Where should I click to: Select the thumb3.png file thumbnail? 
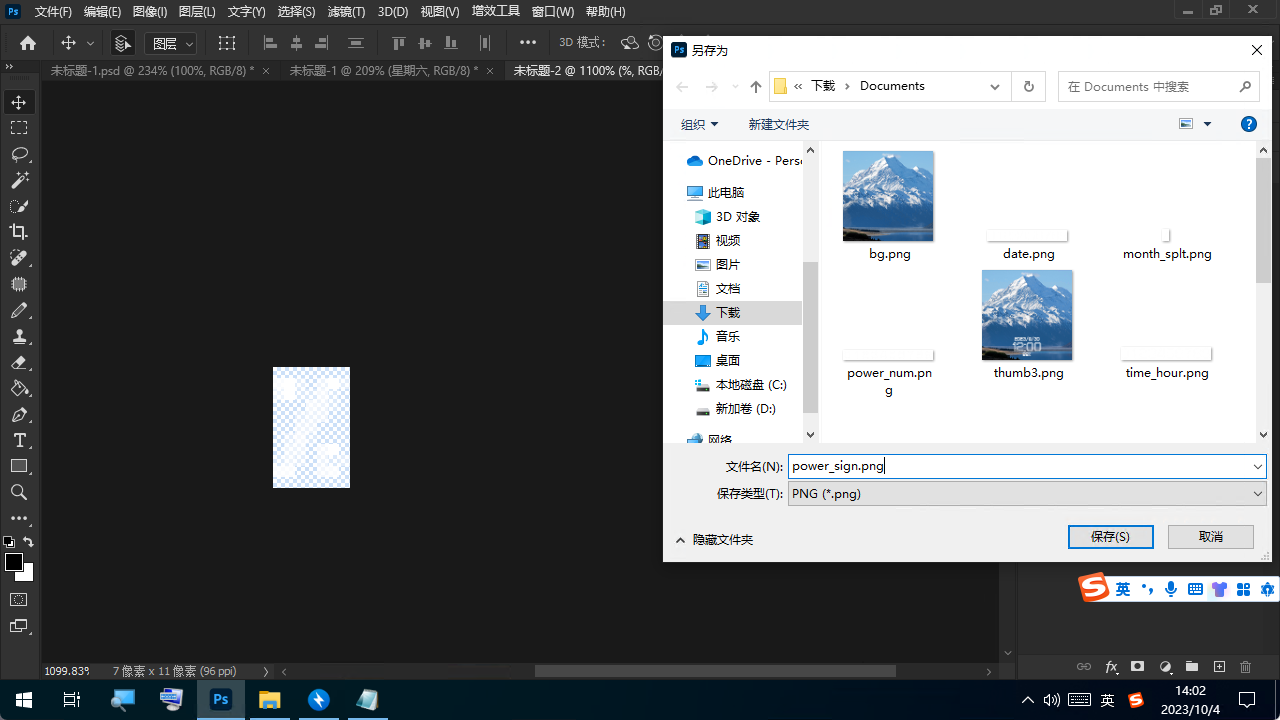pos(1027,316)
